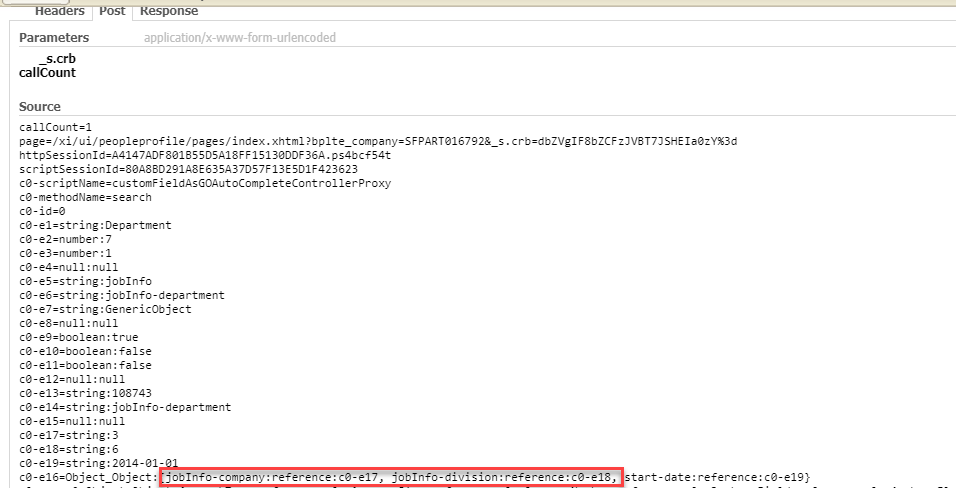Click the c0-e1=string:Department line

pyautogui.click(x=95, y=226)
